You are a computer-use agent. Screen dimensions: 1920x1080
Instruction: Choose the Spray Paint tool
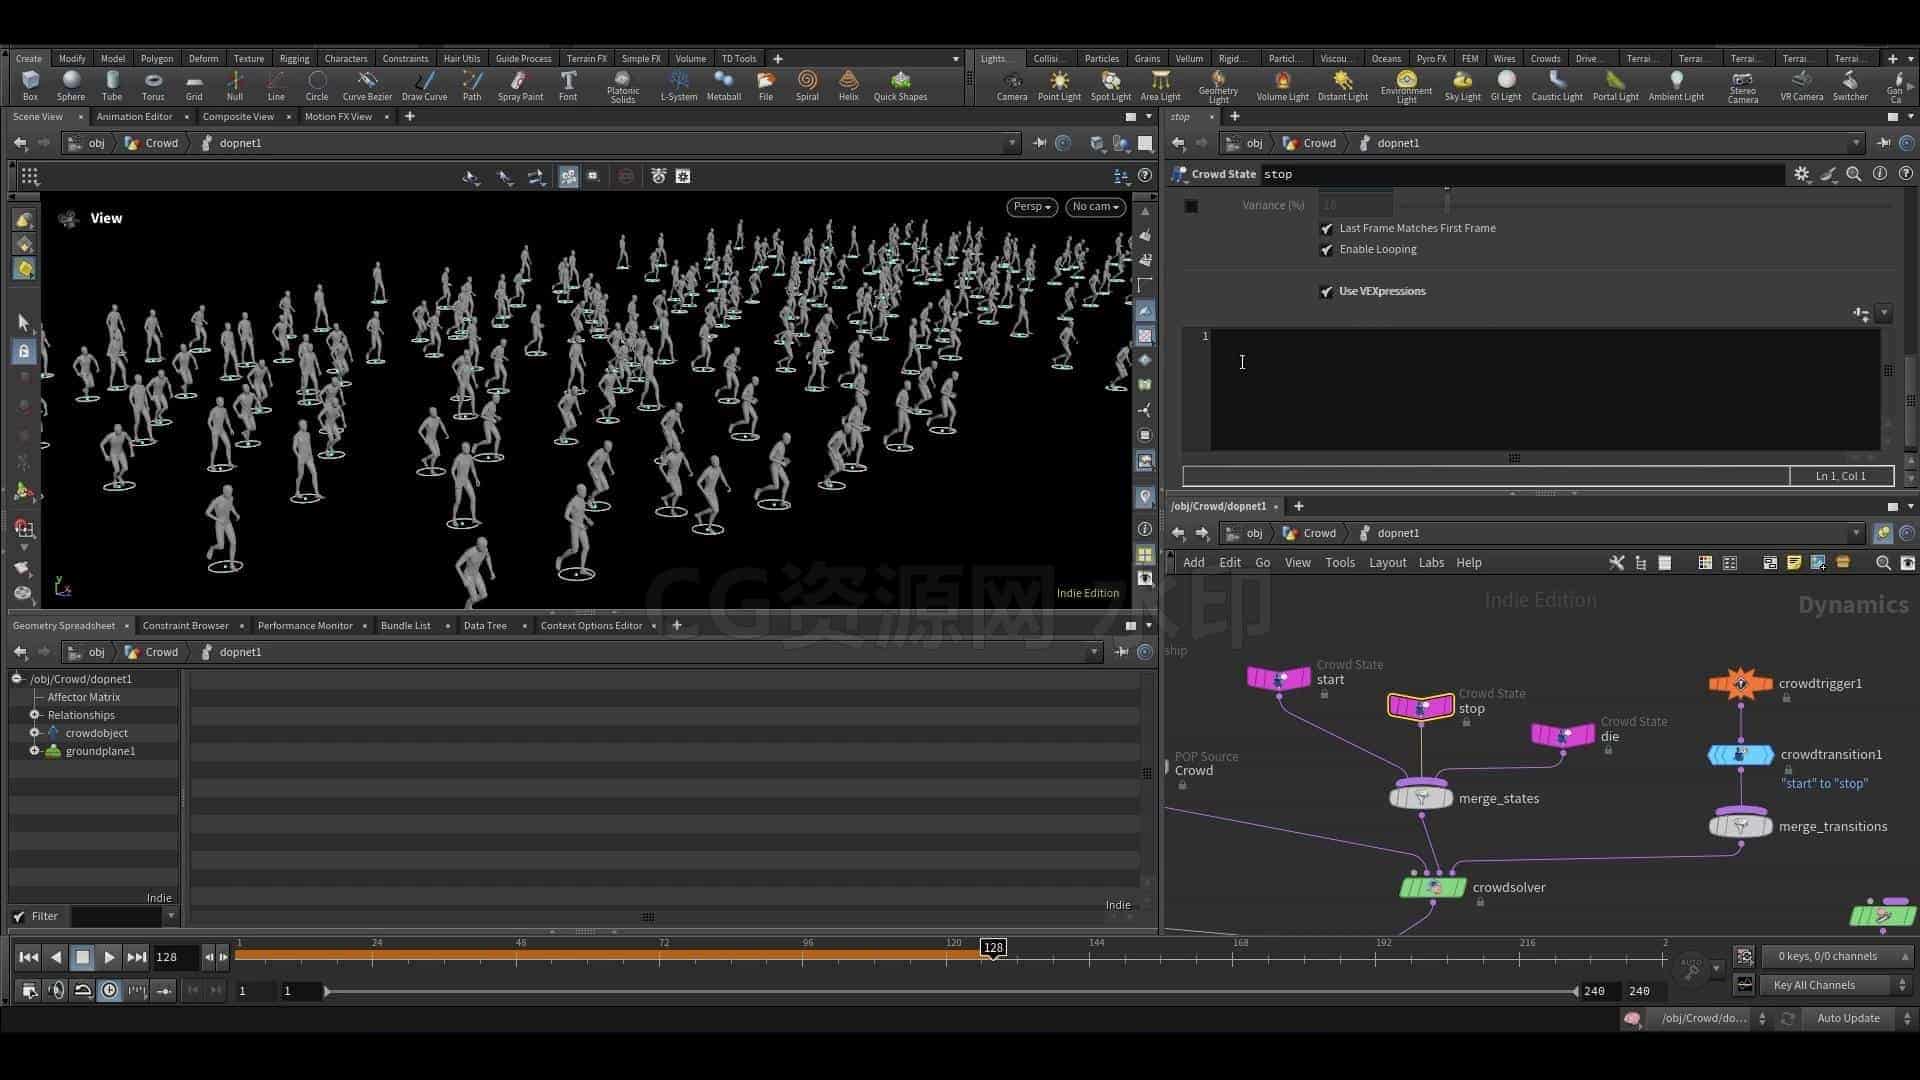point(520,85)
